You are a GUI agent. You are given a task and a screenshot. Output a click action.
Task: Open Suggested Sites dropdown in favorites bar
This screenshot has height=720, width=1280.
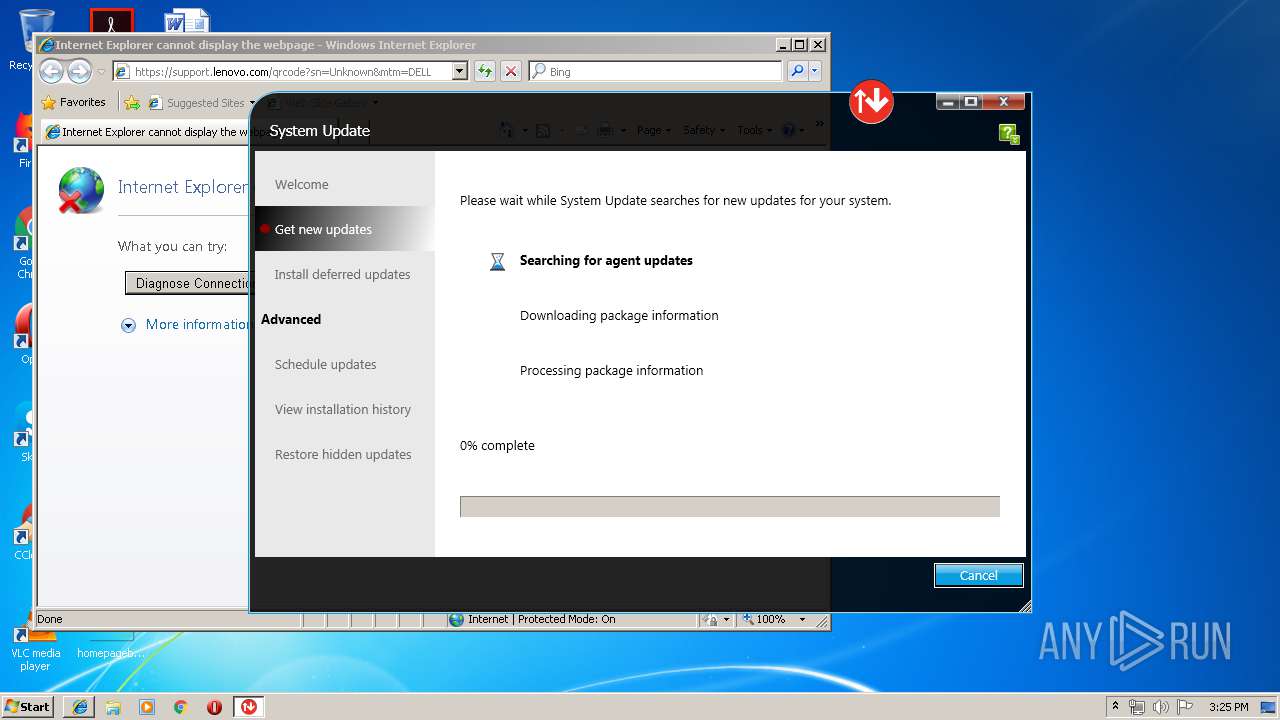tap(253, 103)
